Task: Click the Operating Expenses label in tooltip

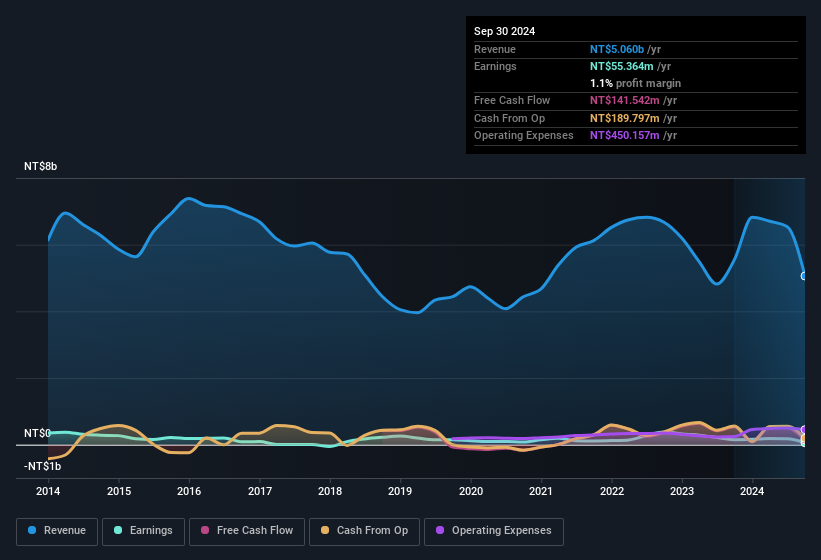Action: (524, 135)
